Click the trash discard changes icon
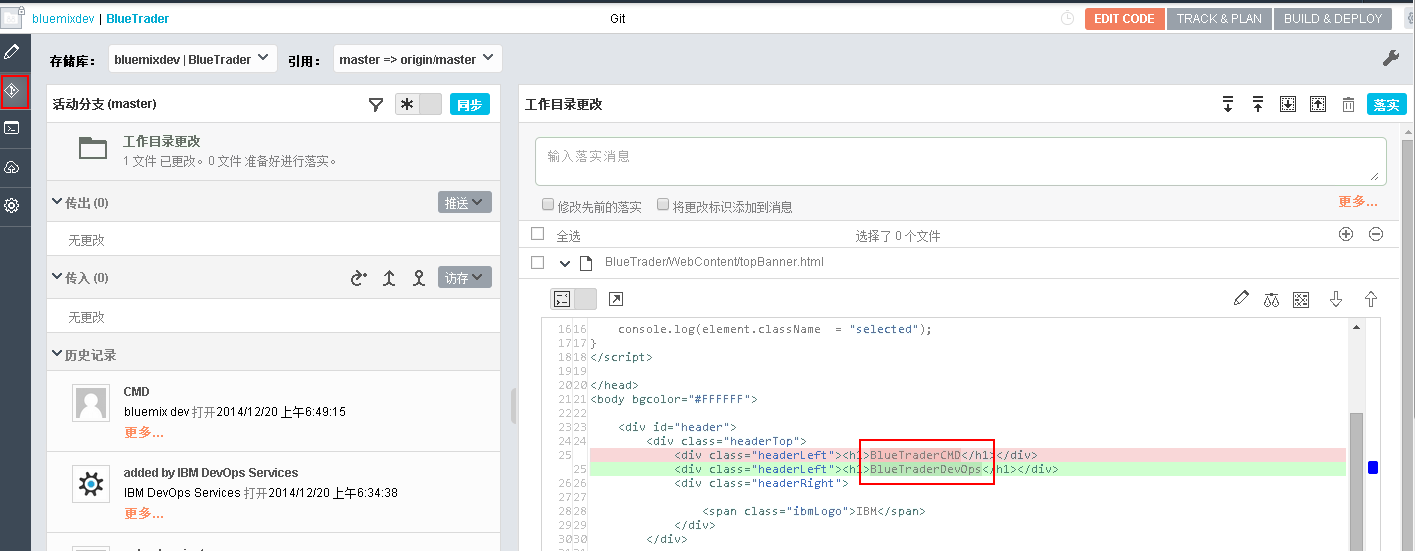 click(x=1348, y=104)
